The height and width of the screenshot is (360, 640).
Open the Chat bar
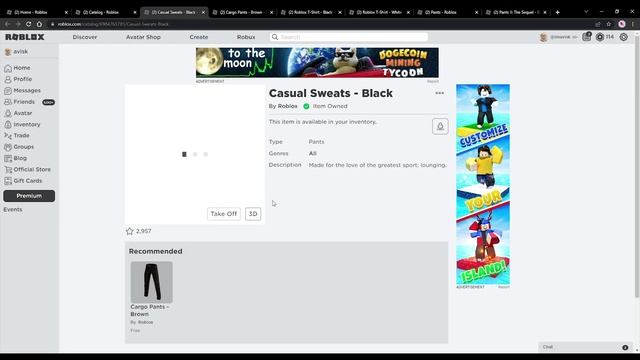585,347
